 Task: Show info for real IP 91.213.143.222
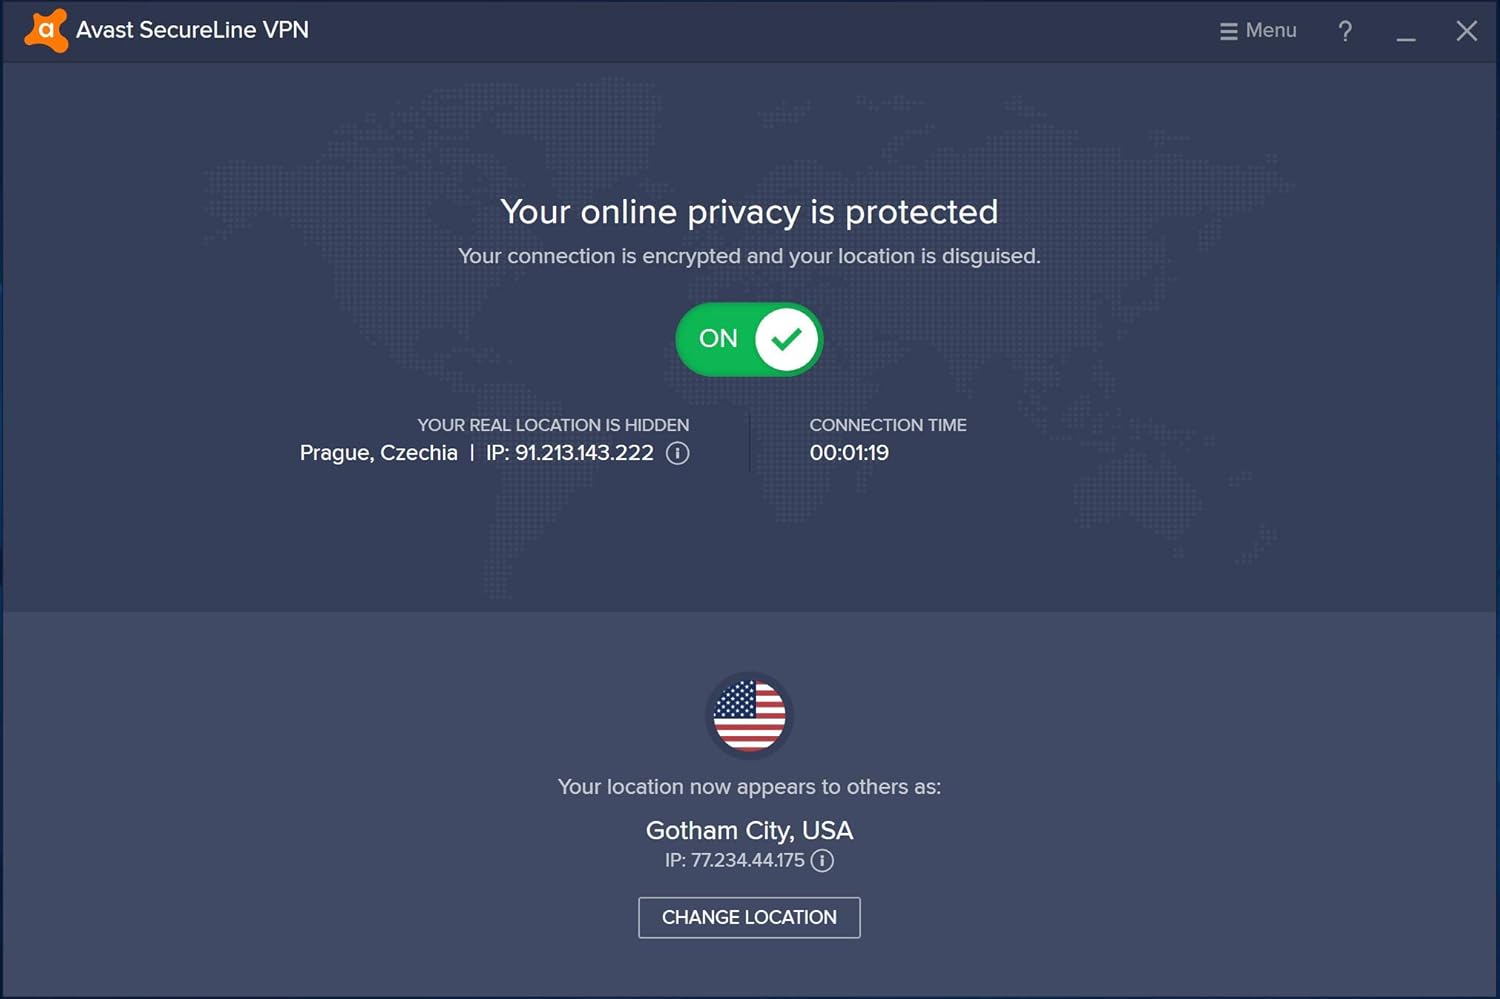[678, 453]
